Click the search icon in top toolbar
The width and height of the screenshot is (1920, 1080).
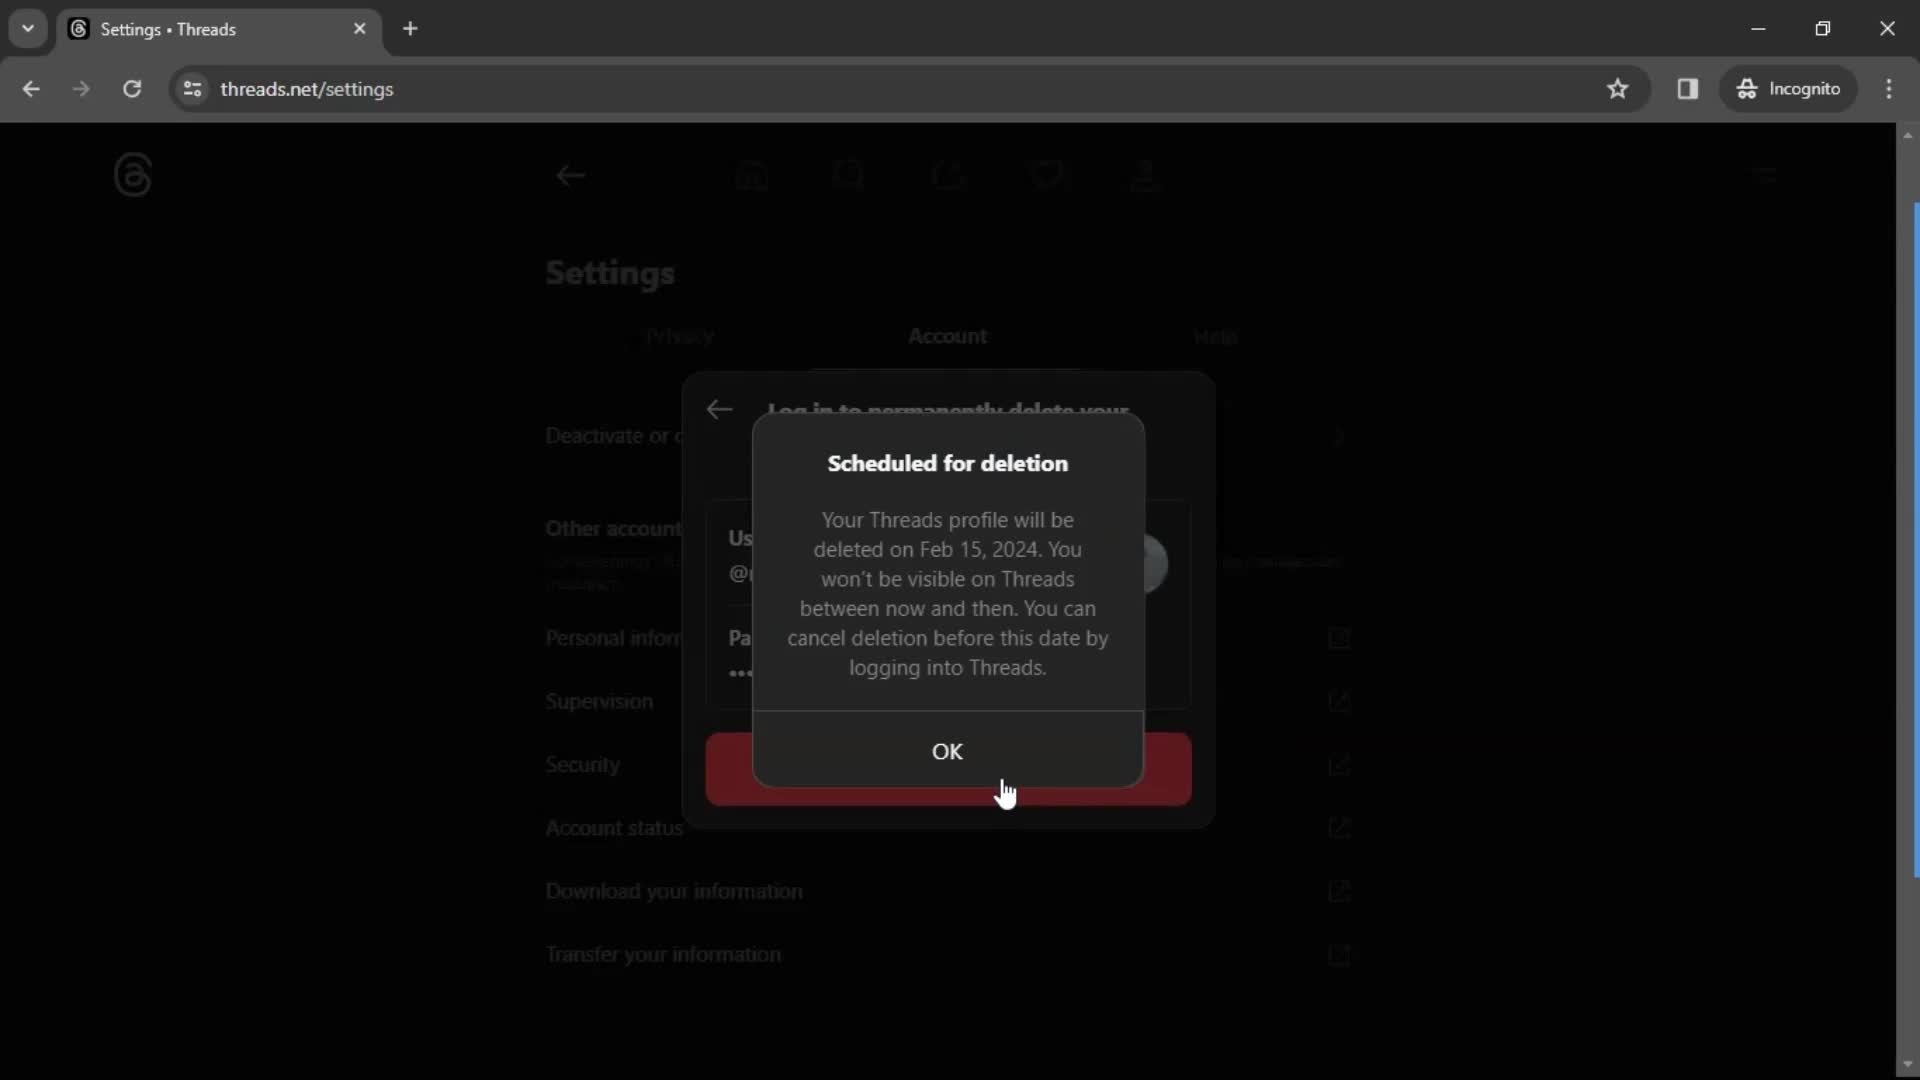[x=849, y=173]
